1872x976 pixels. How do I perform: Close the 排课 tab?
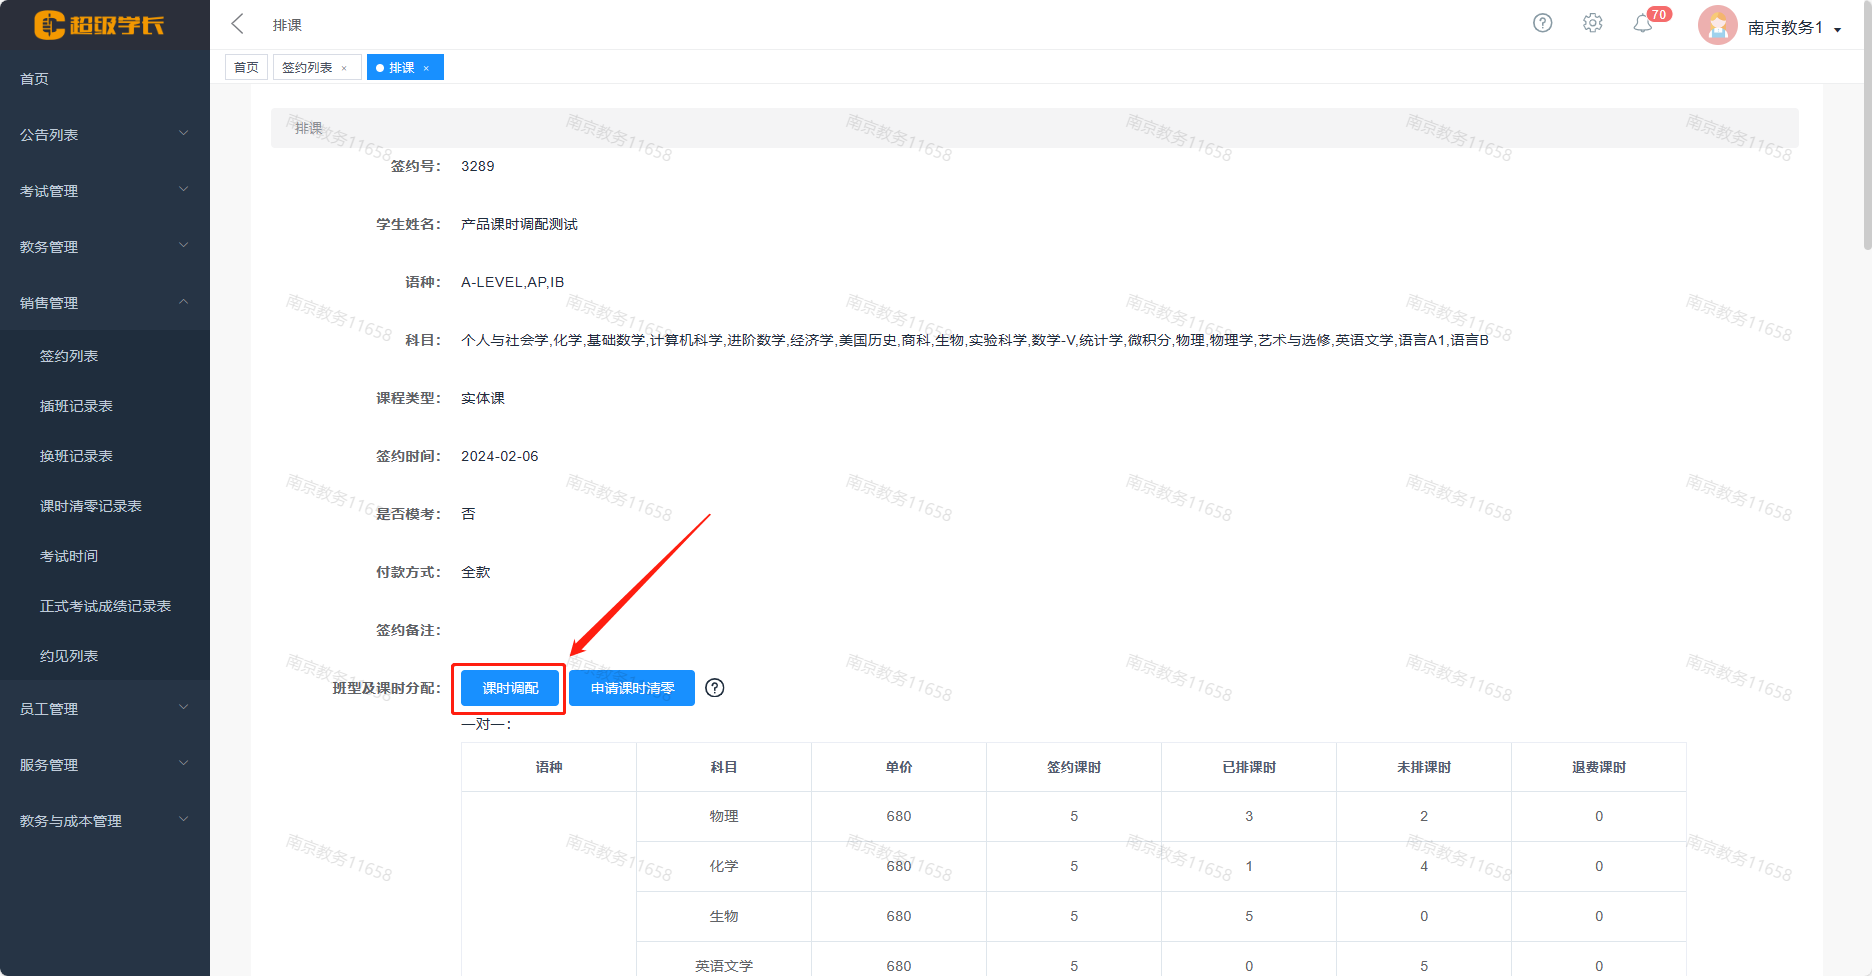[x=427, y=68]
